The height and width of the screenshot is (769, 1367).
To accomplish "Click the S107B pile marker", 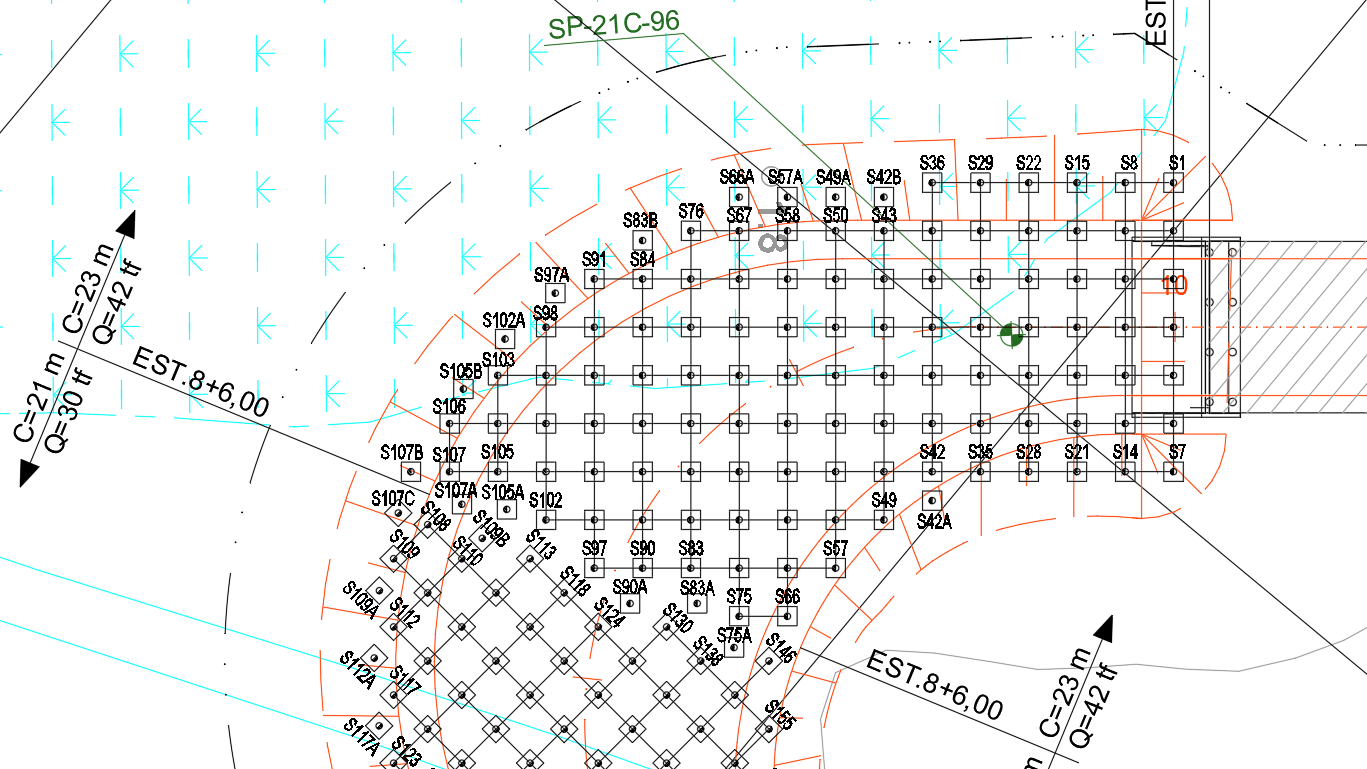I will click(x=410, y=471).
